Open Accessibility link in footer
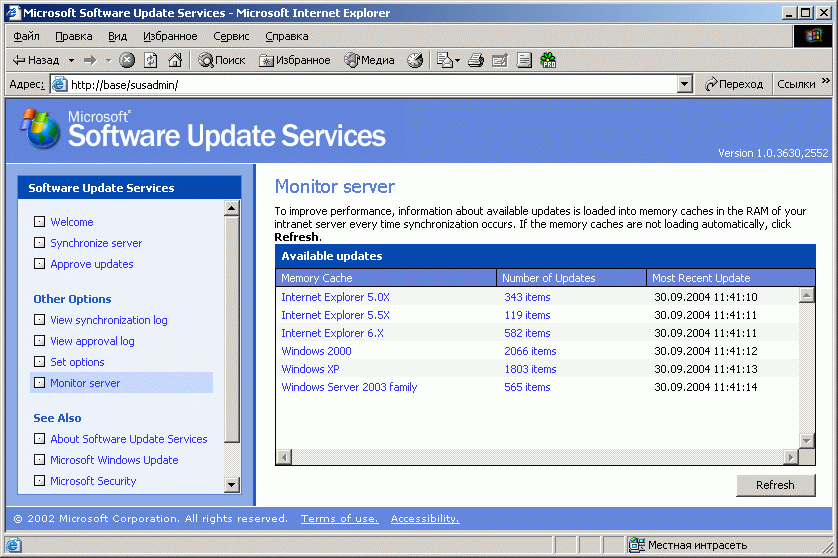Image resolution: width=838 pixels, height=558 pixels. 425,518
